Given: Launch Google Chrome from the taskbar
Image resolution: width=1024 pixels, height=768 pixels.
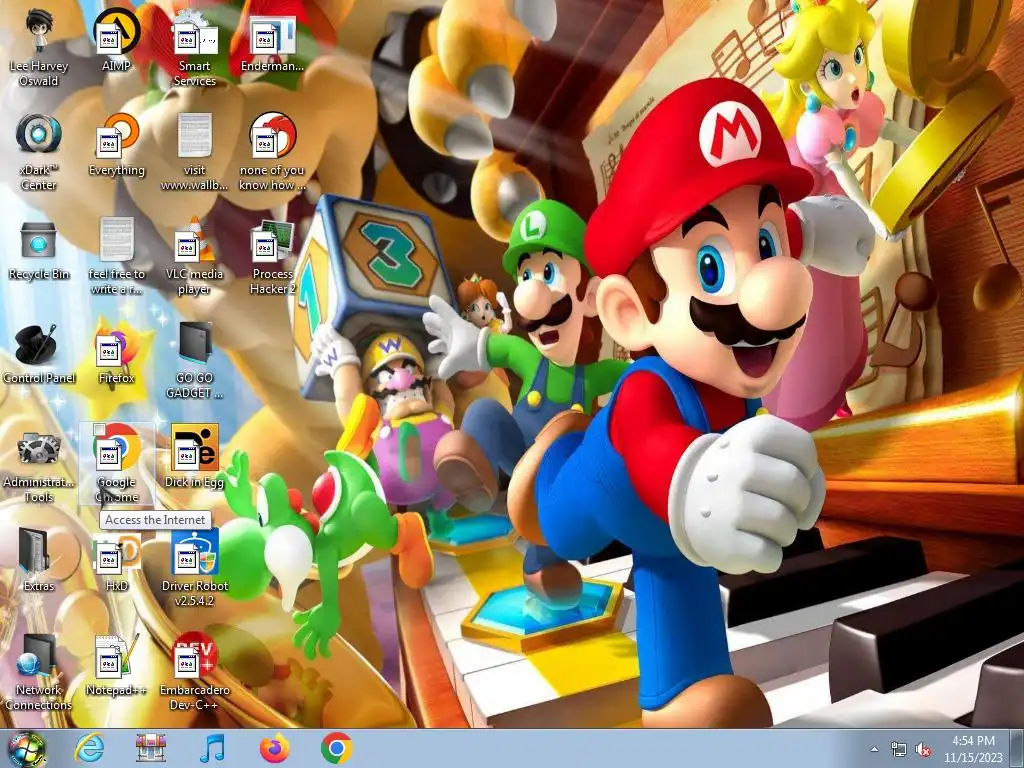Looking at the screenshot, I should [x=337, y=748].
